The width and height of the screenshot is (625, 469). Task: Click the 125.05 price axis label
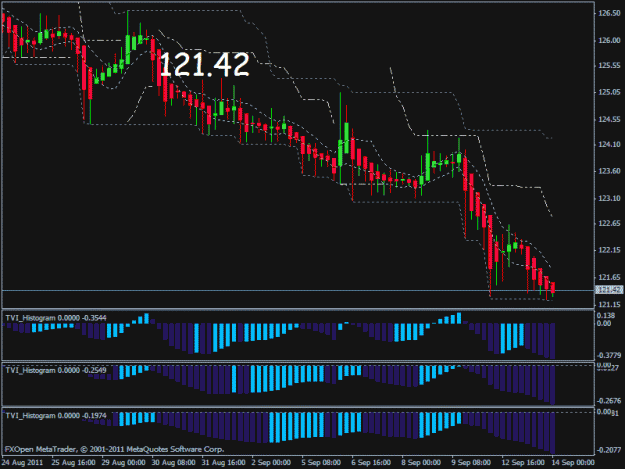[x=609, y=92]
